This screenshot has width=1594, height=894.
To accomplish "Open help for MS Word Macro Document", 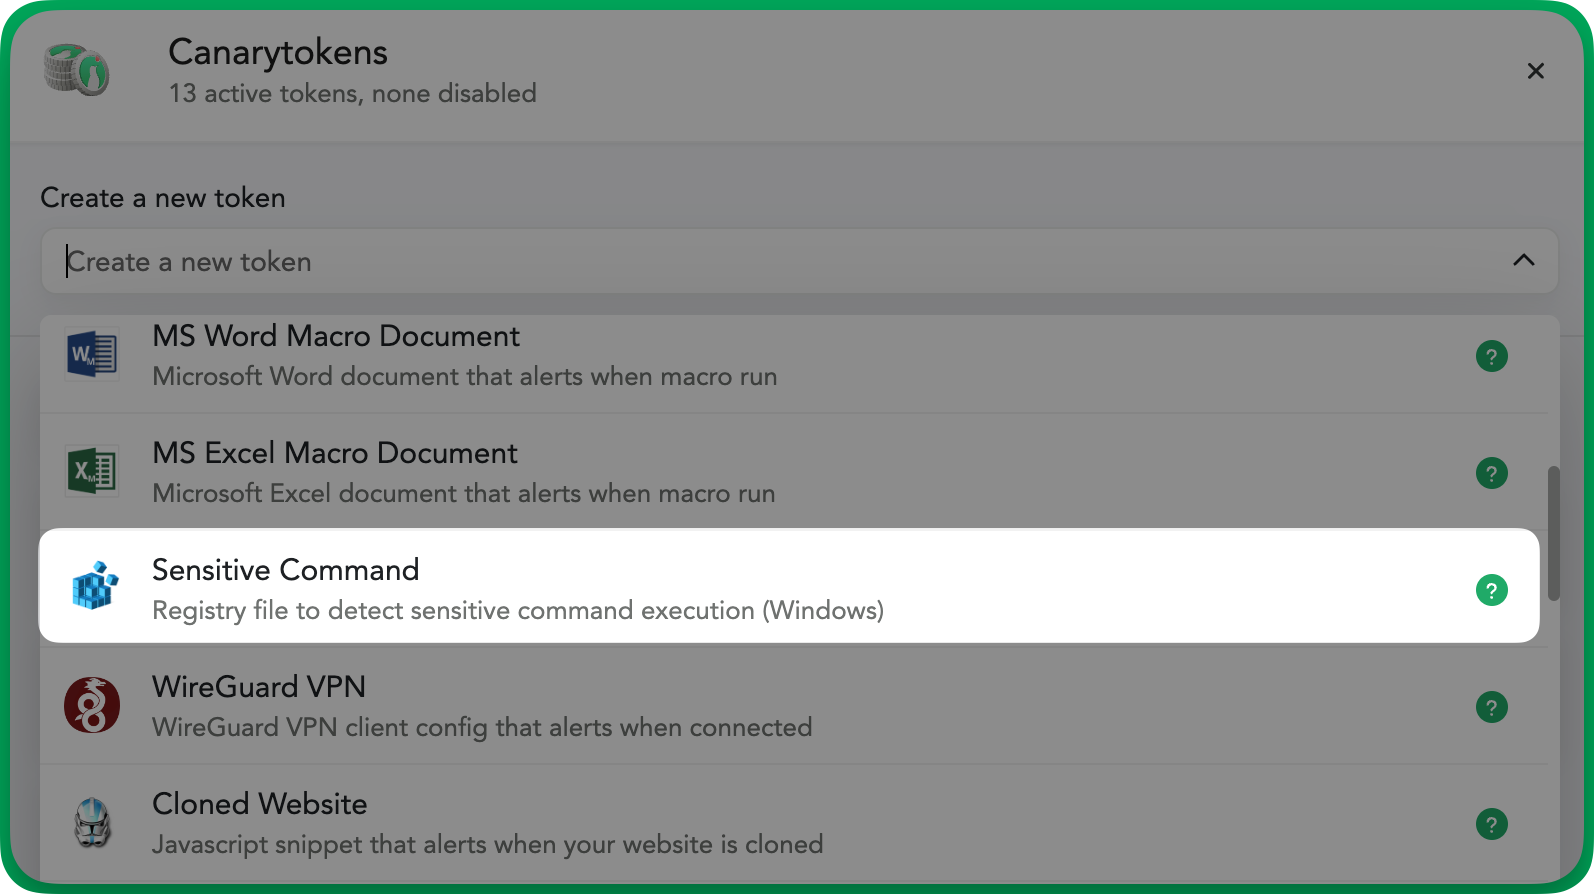I will click(1491, 356).
